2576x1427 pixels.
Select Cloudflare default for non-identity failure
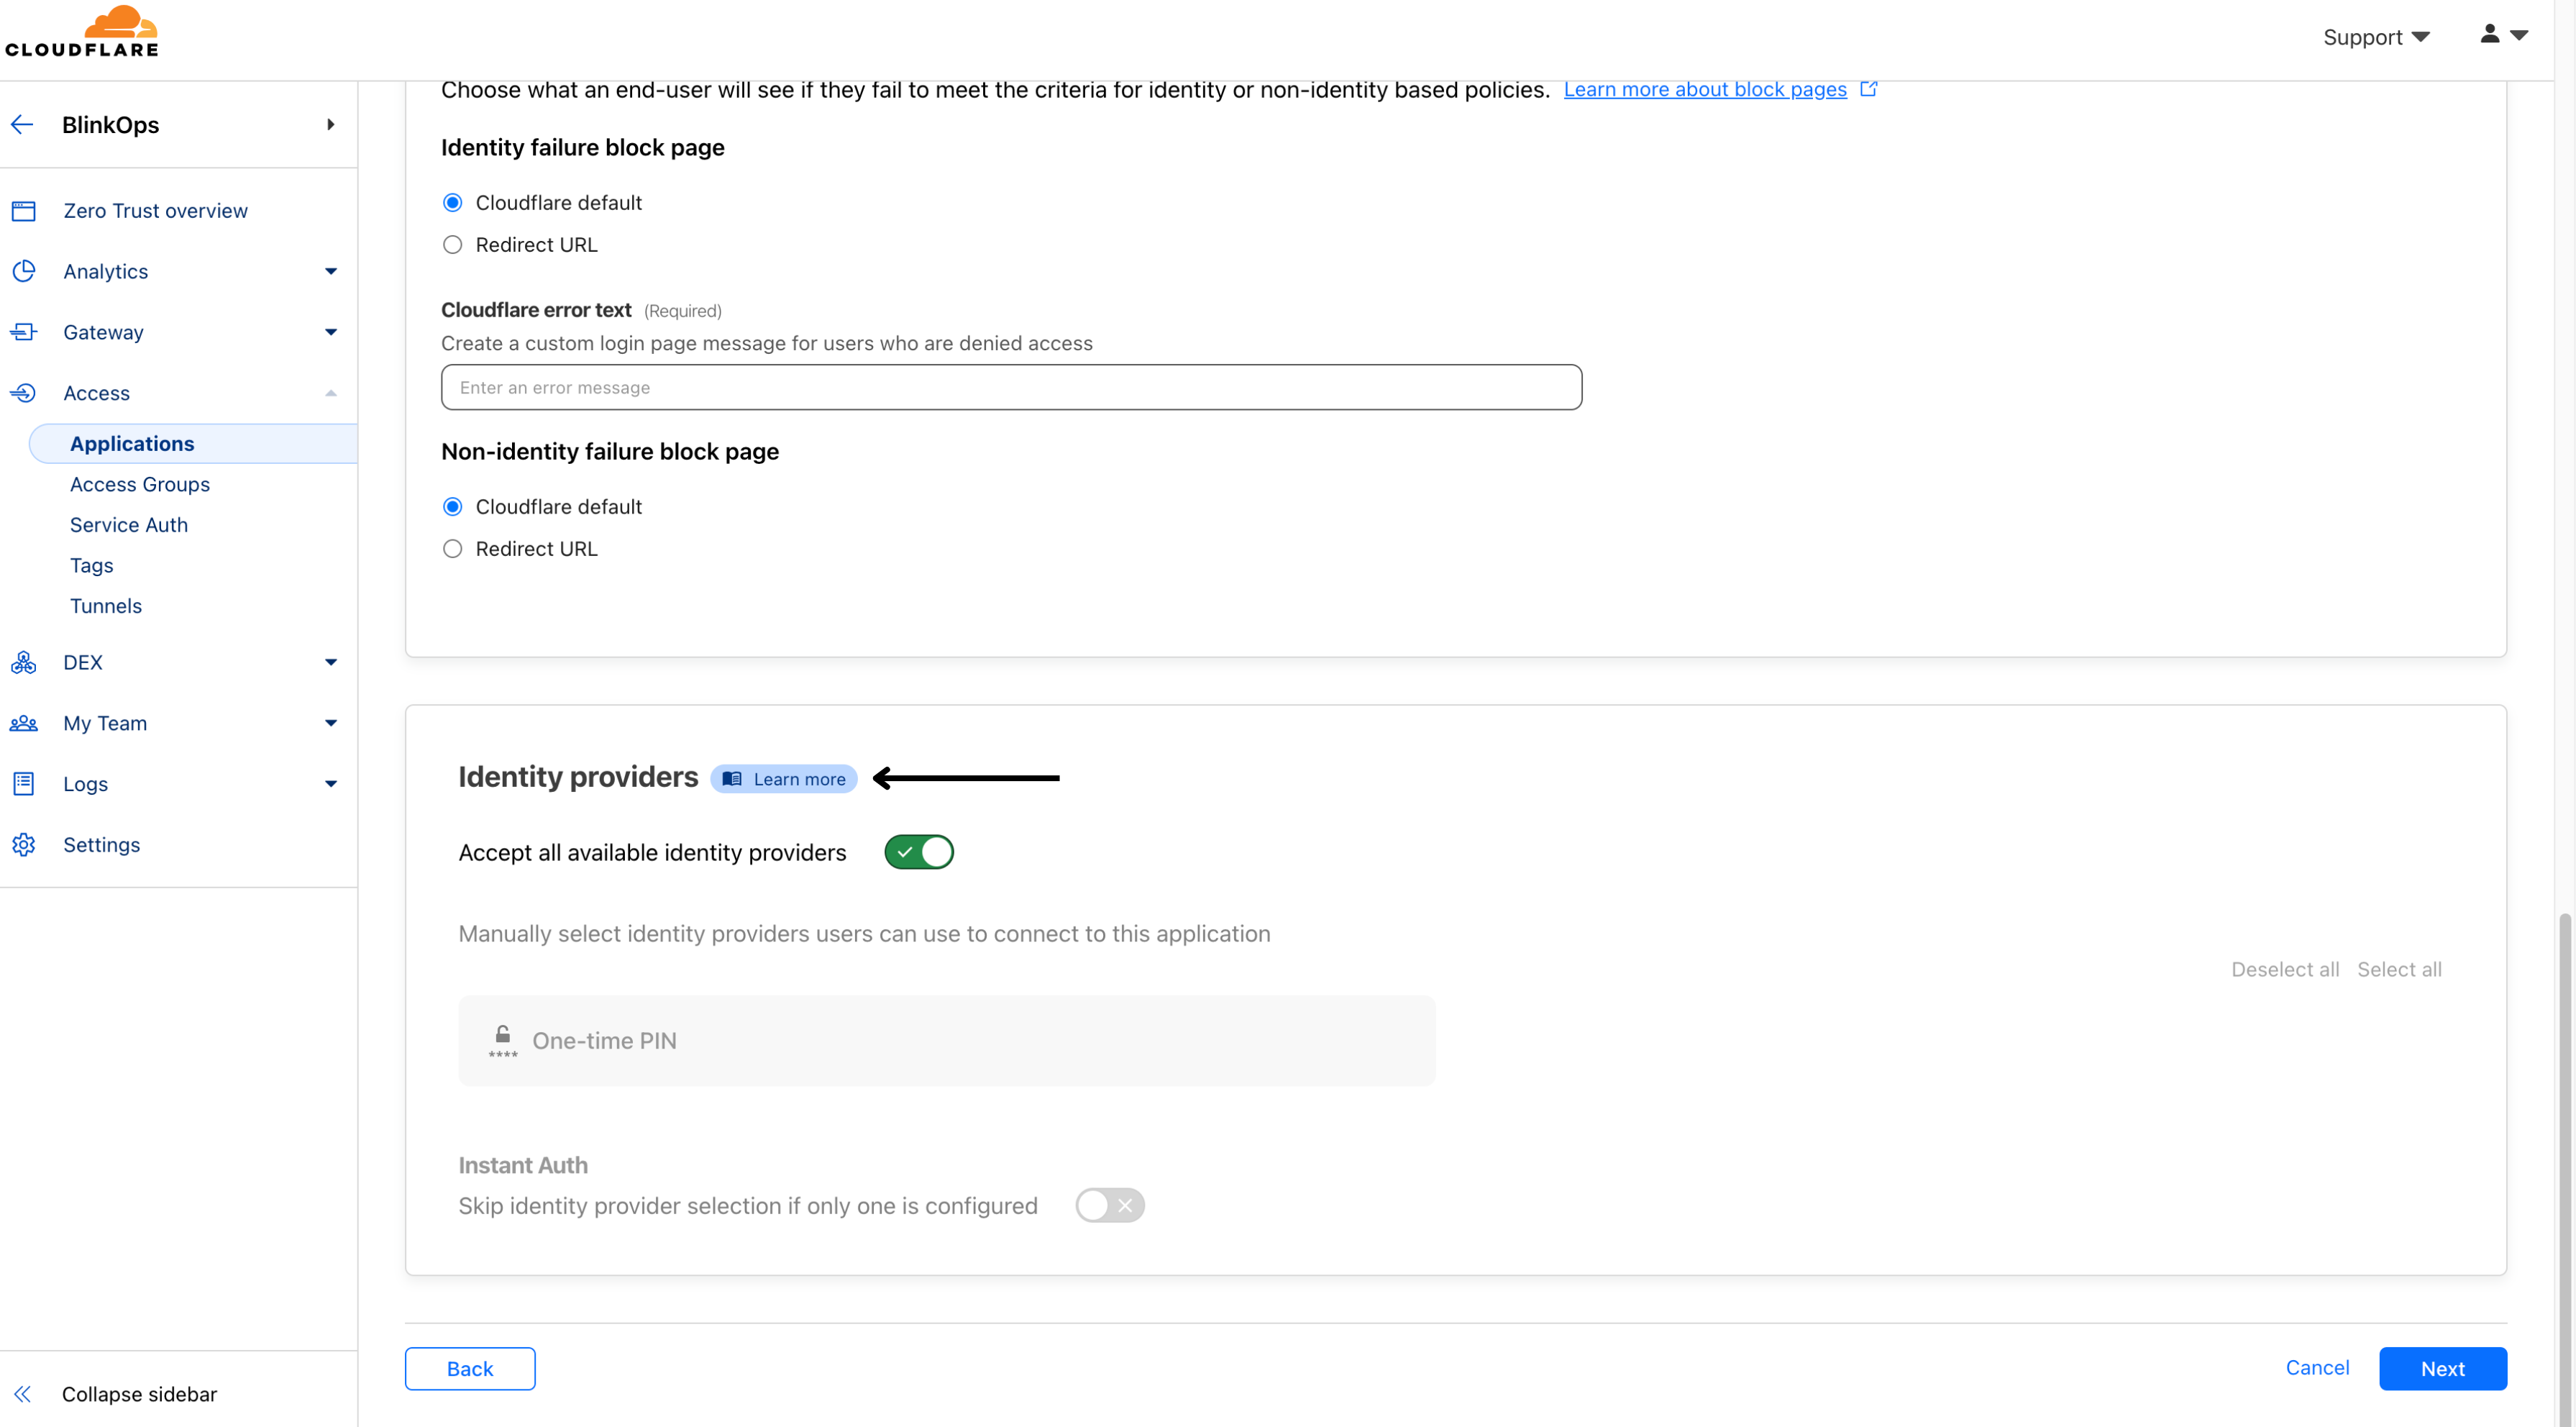[x=453, y=507]
